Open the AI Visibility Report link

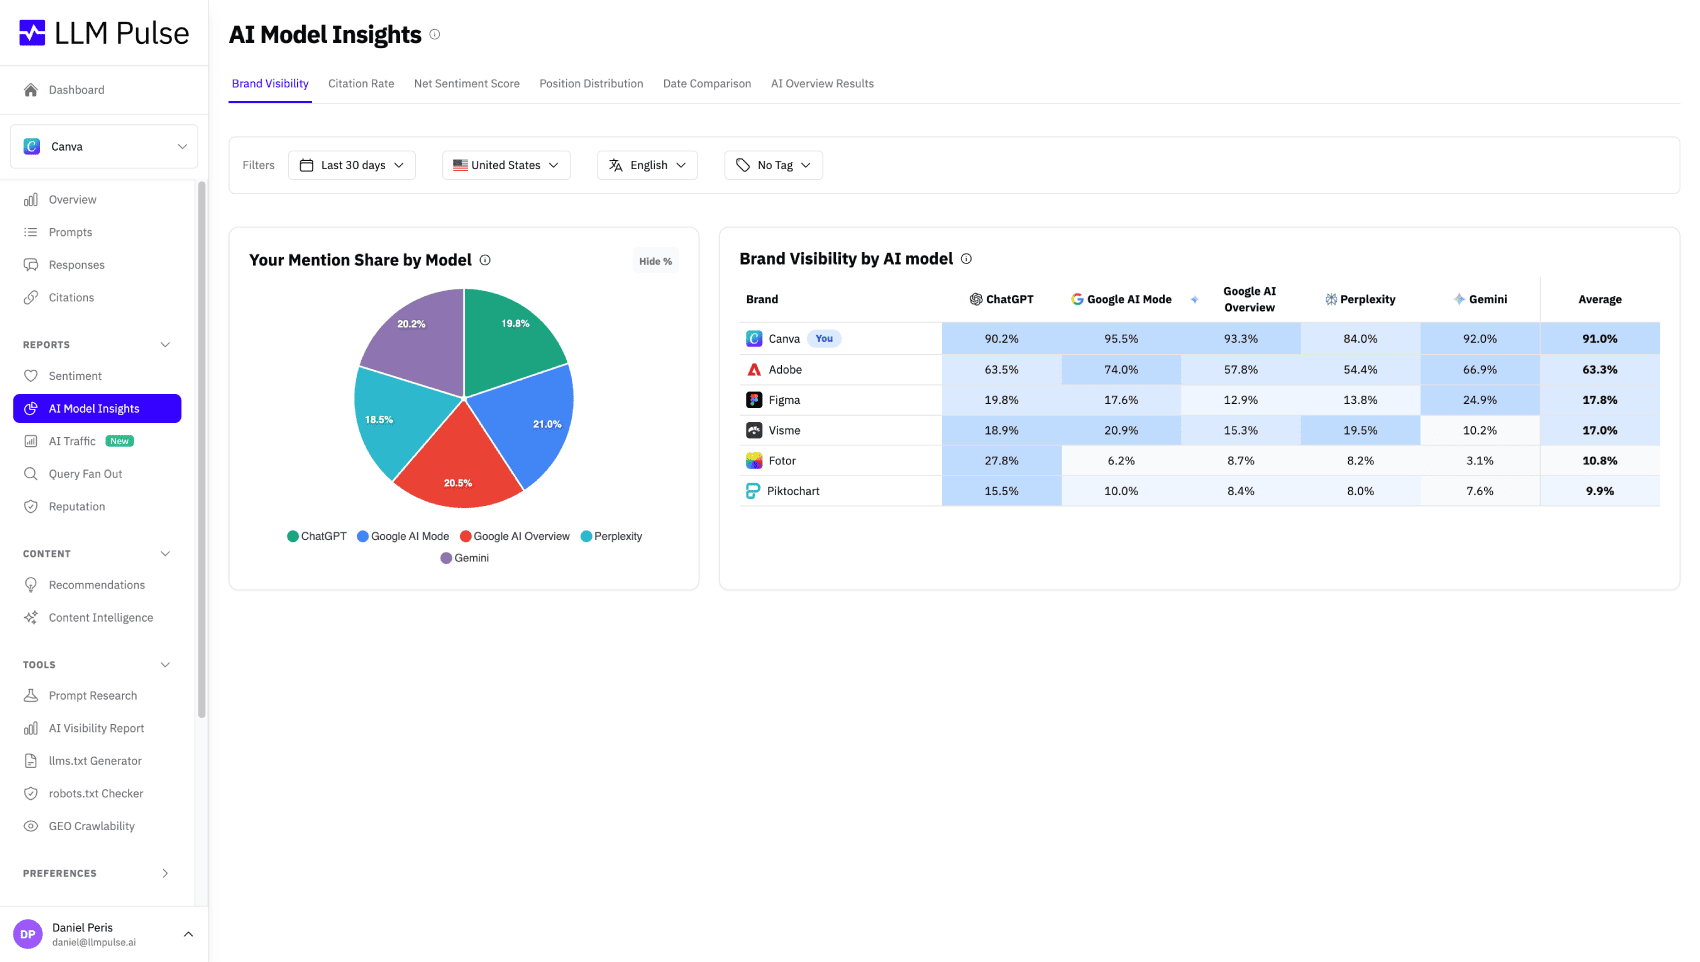point(96,729)
